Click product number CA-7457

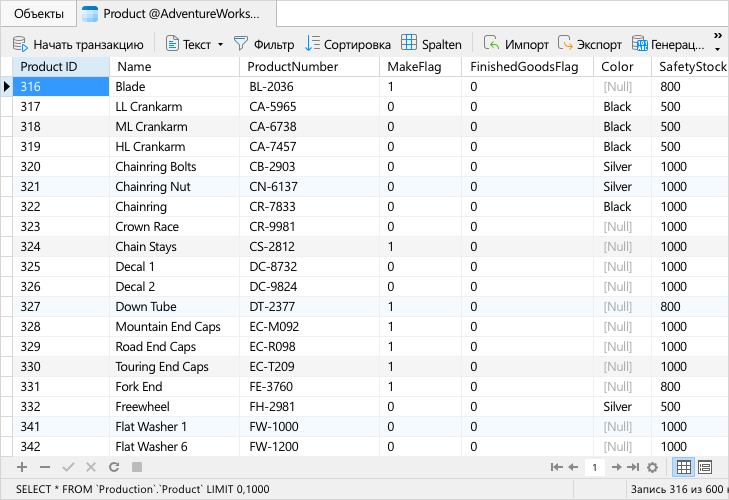310,147
